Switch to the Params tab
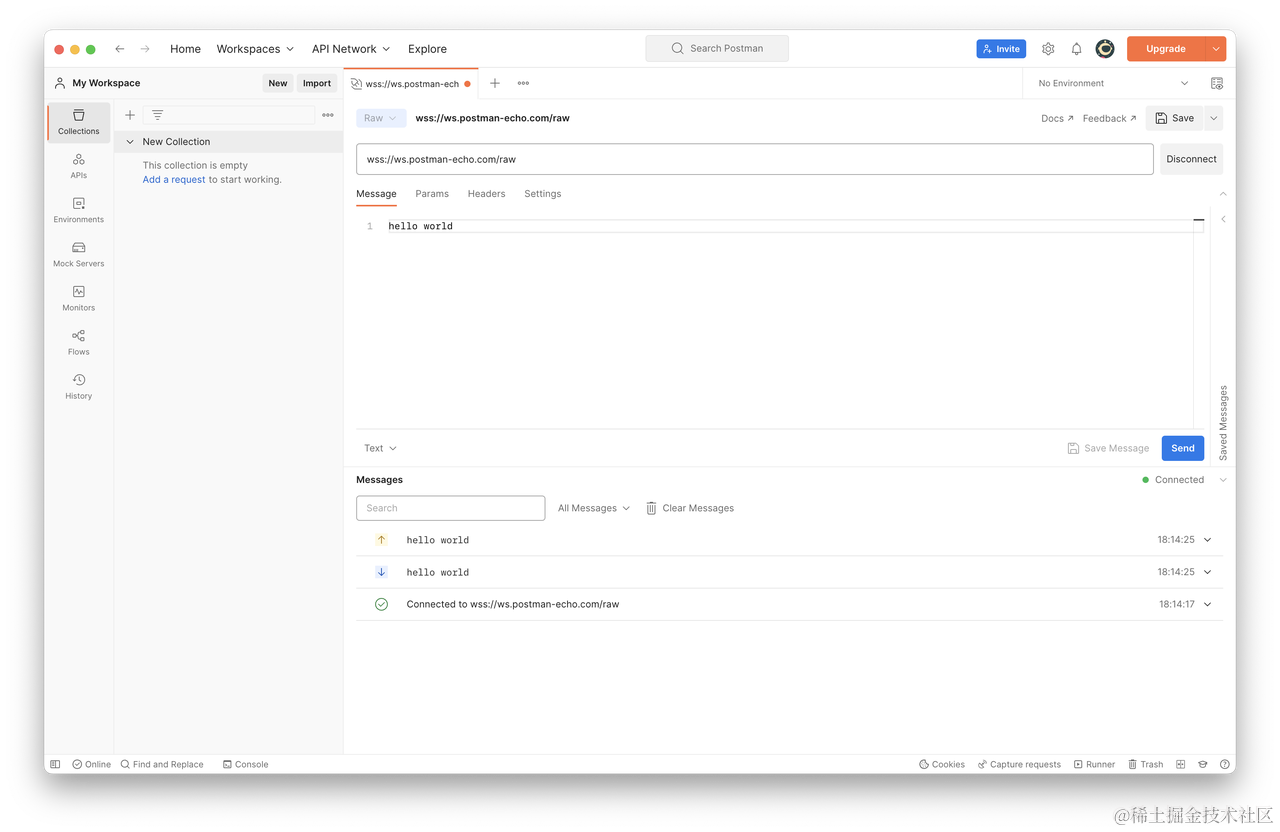Screen dimensions: 1280x832 click(x=432, y=194)
